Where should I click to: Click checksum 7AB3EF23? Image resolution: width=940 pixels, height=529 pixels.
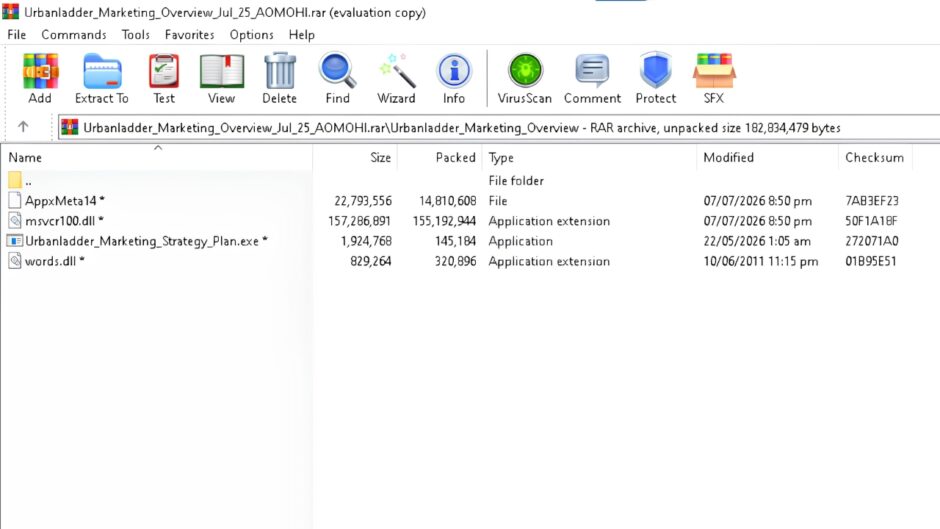pyautogui.click(x=872, y=201)
